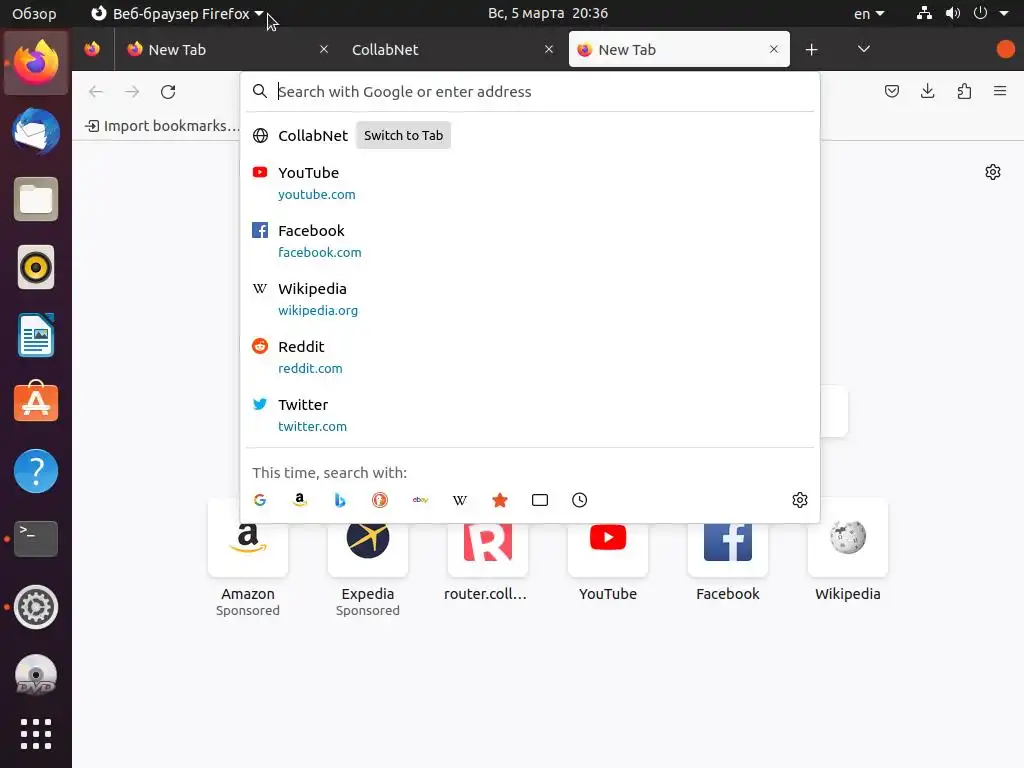
Task: Personalize new tab gear icon
Action: click(x=993, y=172)
